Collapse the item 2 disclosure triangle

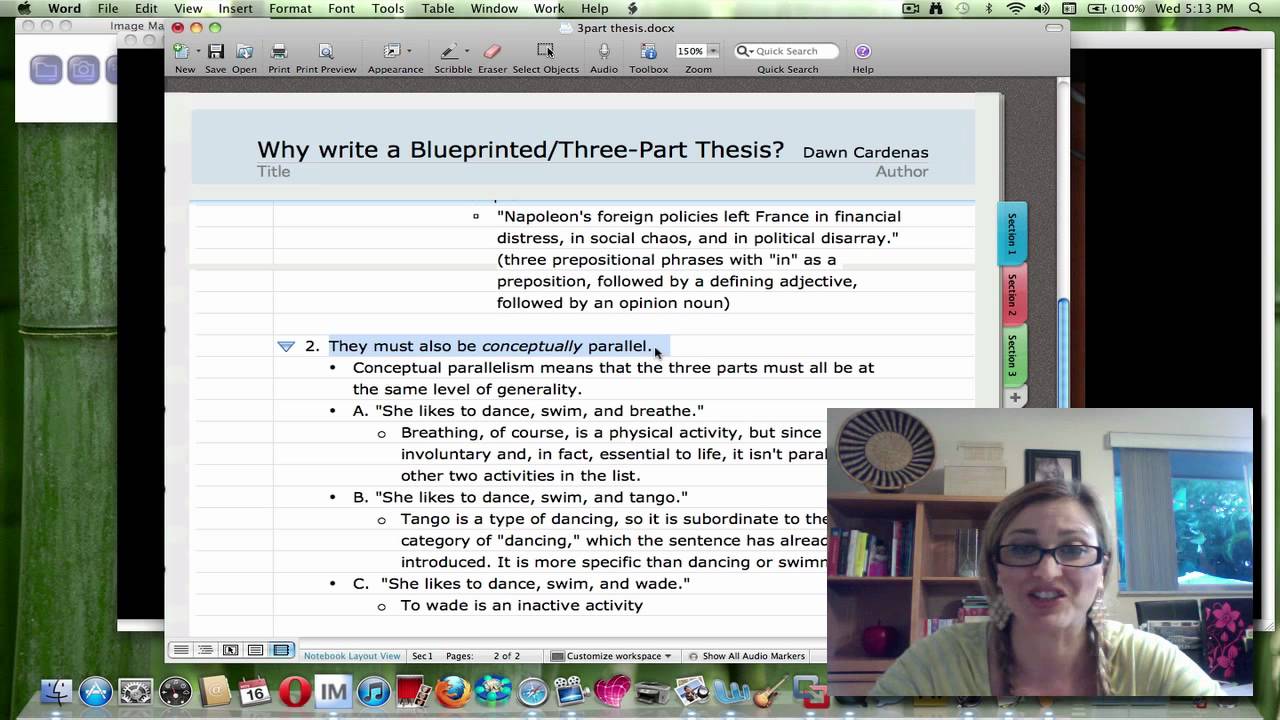(286, 346)
